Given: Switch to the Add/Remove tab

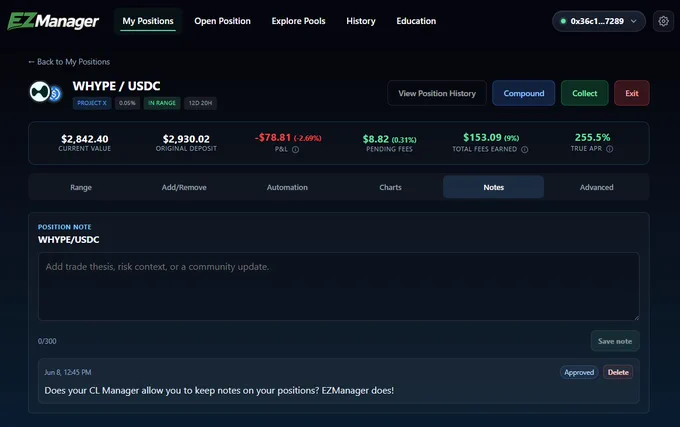Looking at the screenshot, I should (184, 187).
